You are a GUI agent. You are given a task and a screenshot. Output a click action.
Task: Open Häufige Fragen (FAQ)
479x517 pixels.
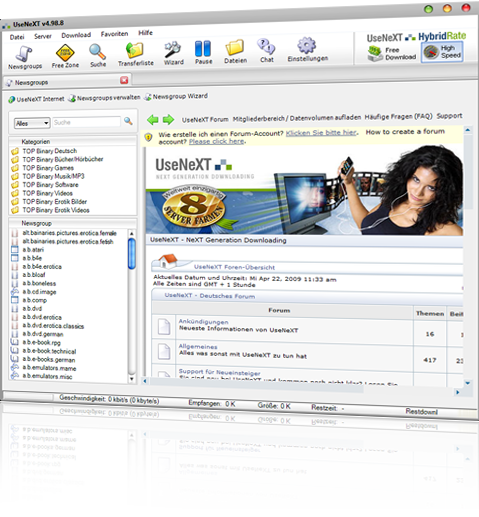point(398,117)
